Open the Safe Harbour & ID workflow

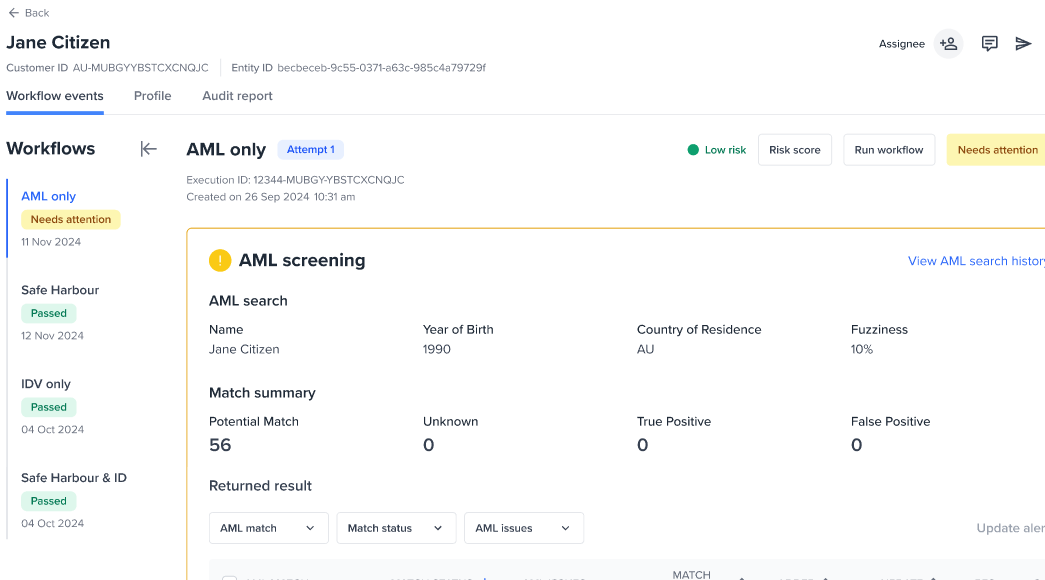(74, 478)
